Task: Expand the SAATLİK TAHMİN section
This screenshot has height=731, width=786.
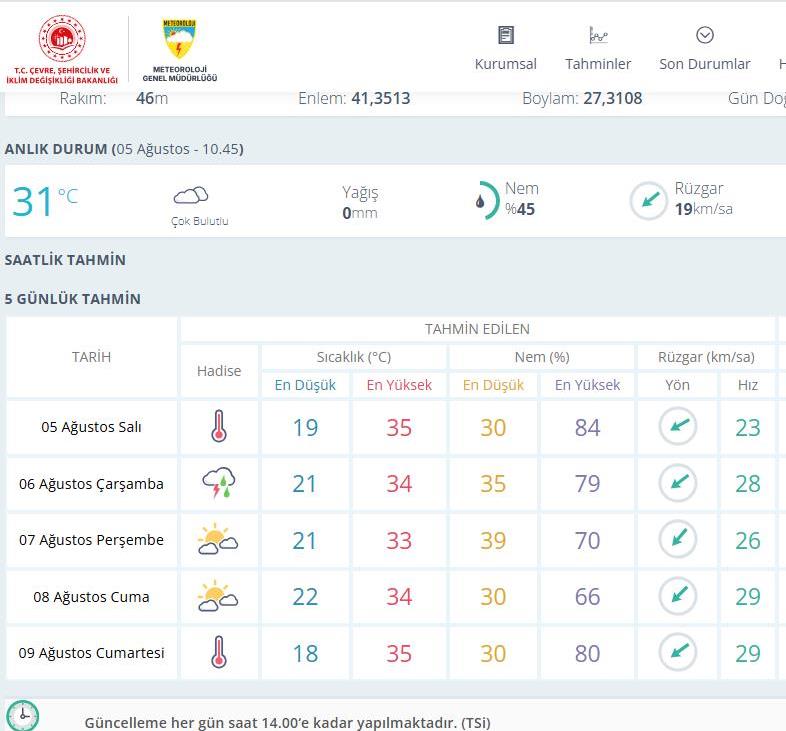Action: coord(65,260)
